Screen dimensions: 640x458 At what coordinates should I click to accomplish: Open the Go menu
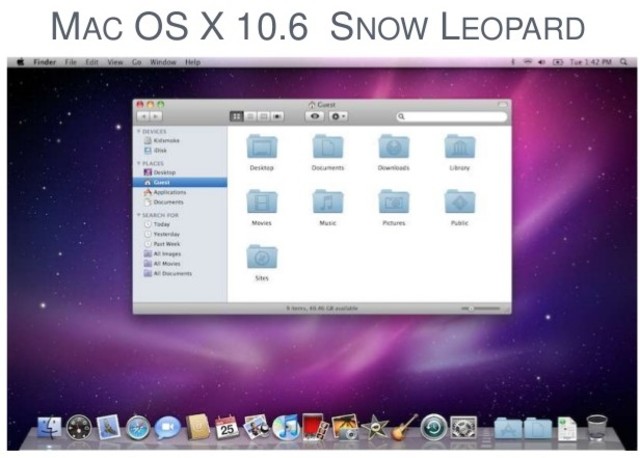137,62
